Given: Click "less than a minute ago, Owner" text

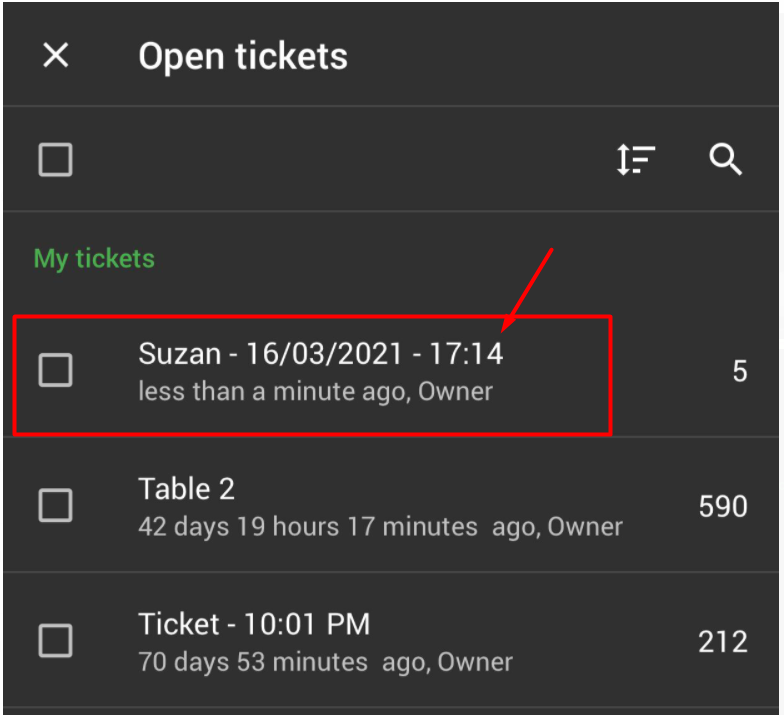Looking at the screenshot, I should pyautogui.click(x=315, y=391).
